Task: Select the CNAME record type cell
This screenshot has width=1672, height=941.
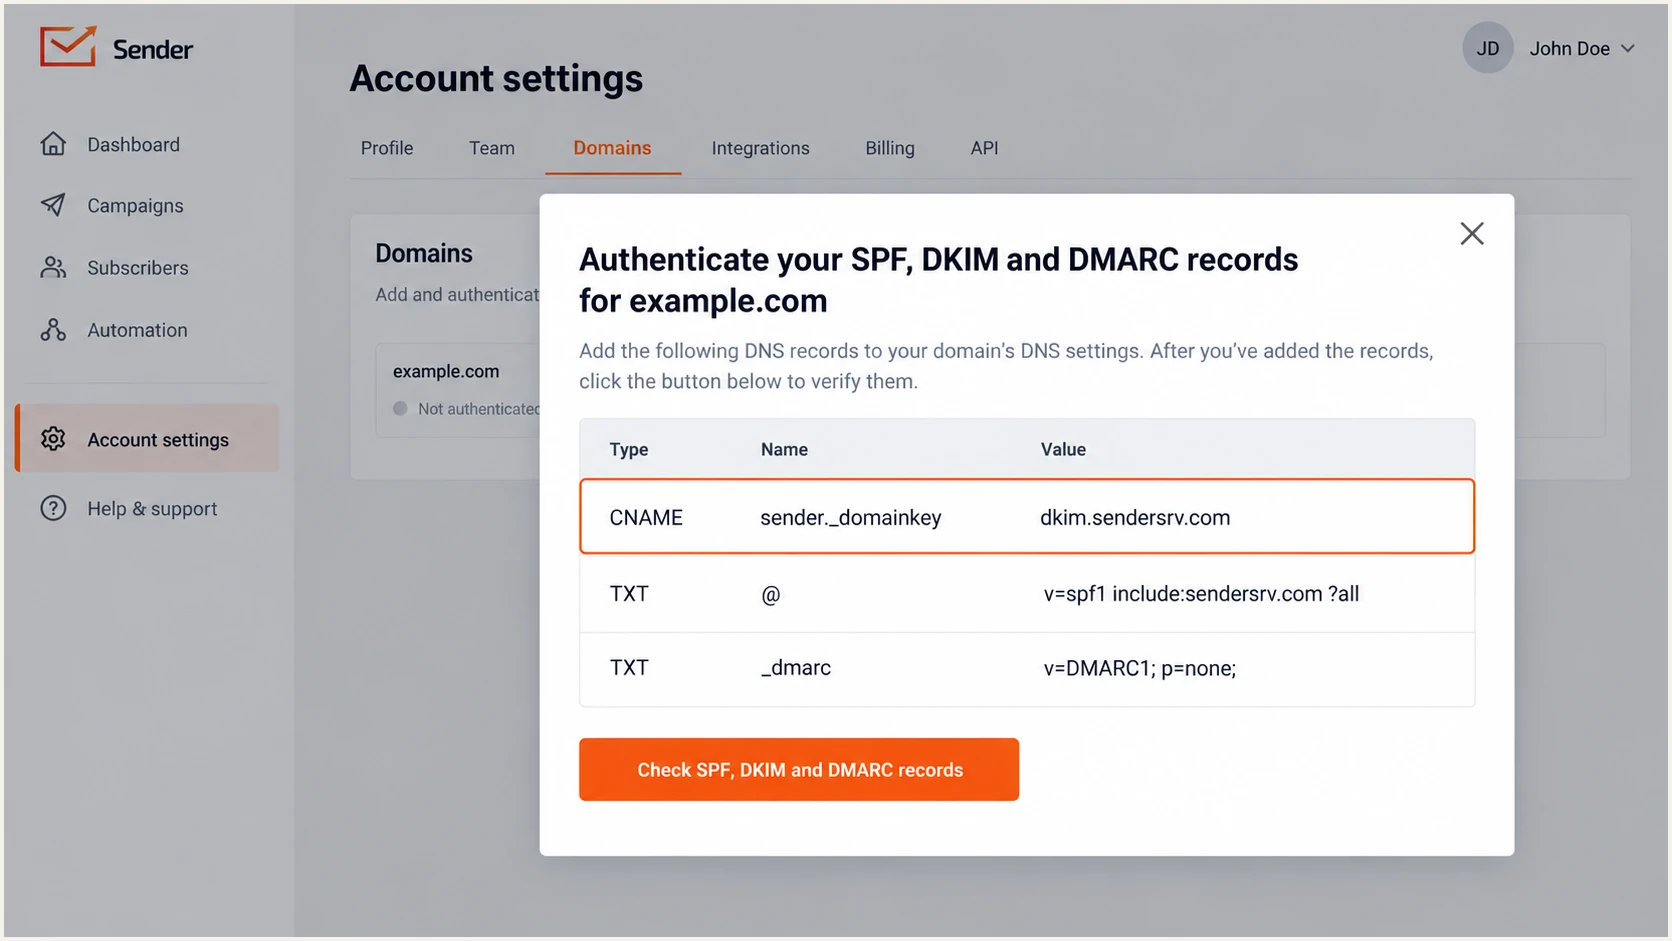Action: click(x=646, y=517)
